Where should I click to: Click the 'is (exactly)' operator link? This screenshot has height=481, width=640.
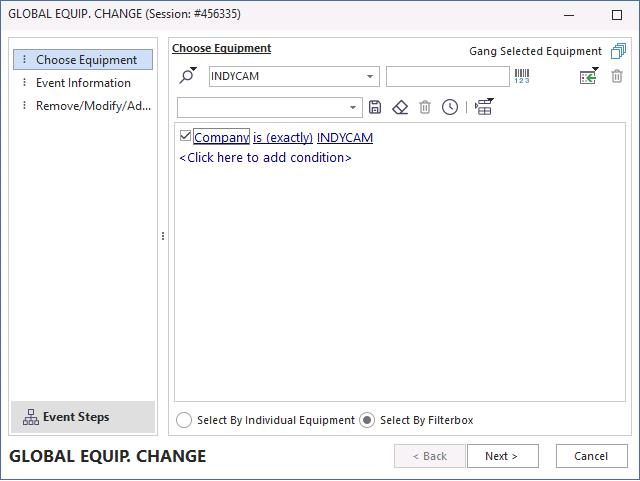[283, 138]
